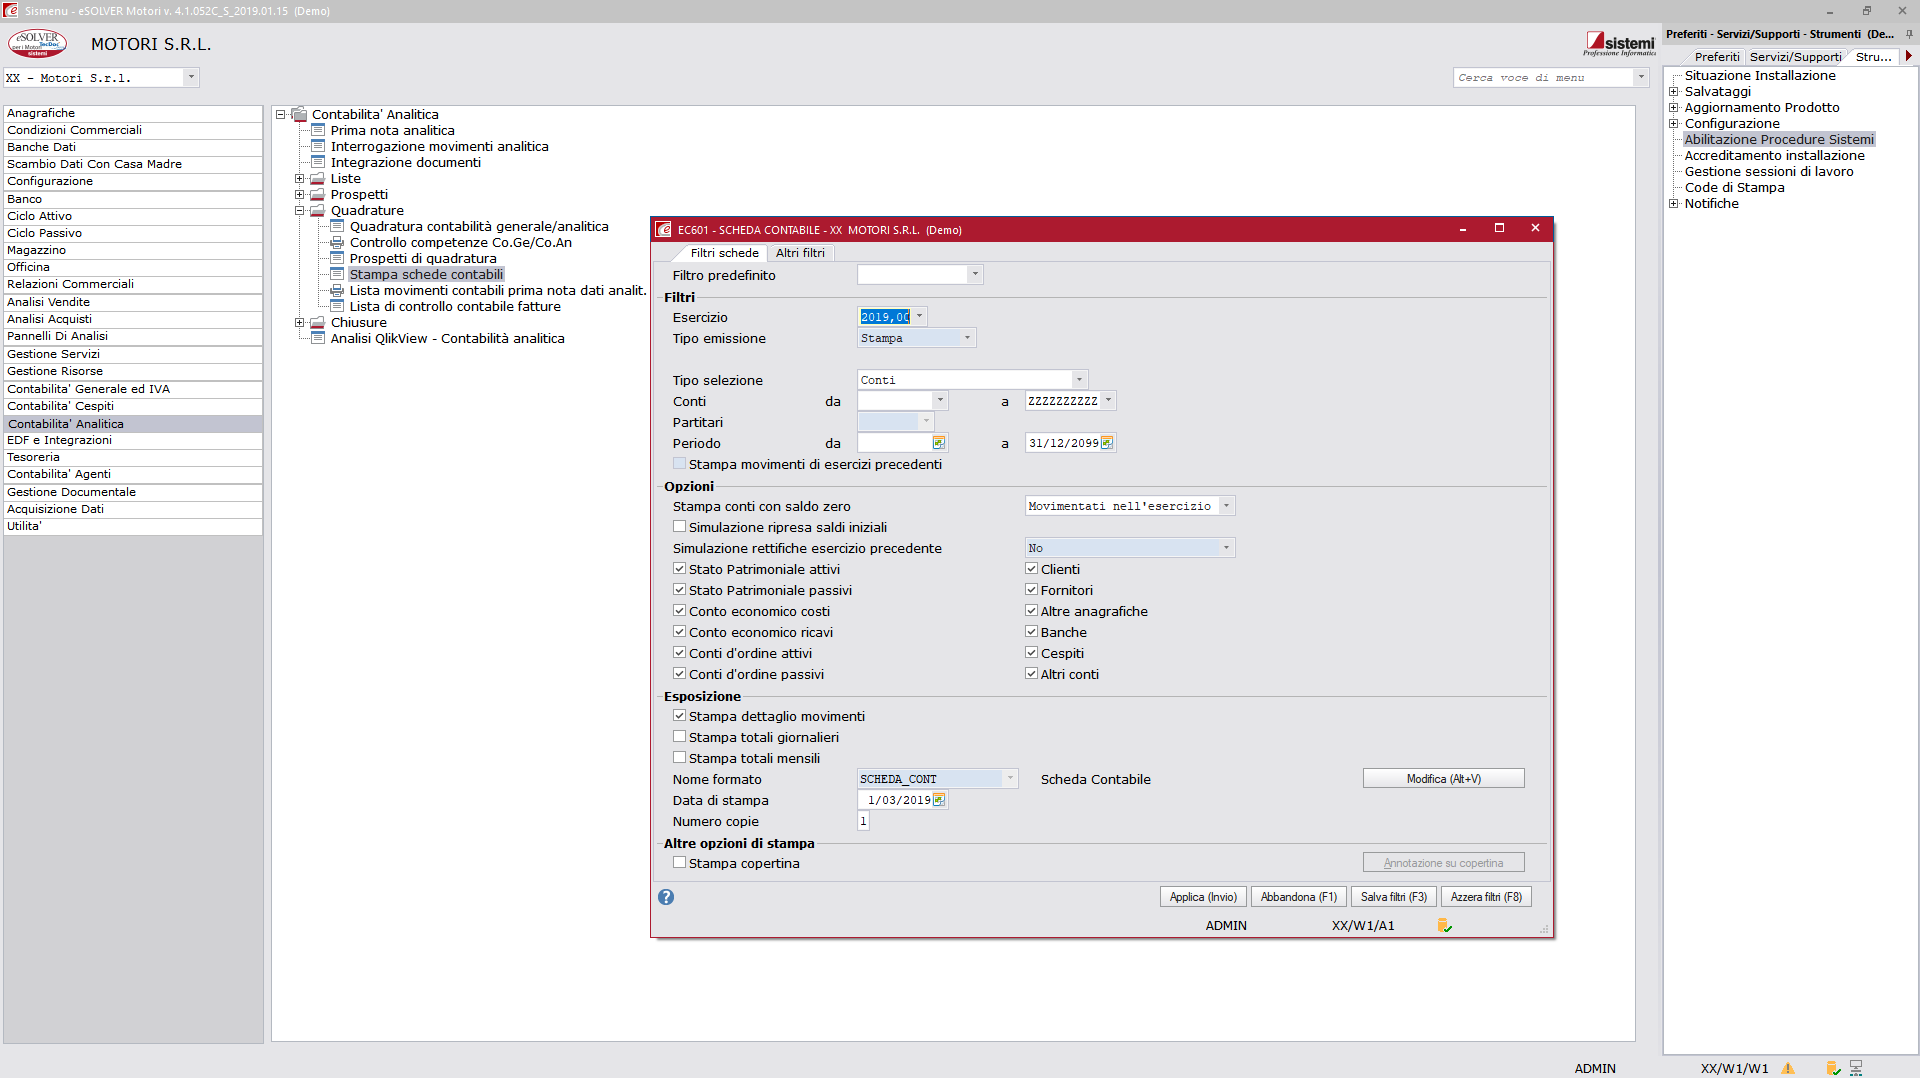
Task: Click the Conti da input field
Action: coord(895,401)
